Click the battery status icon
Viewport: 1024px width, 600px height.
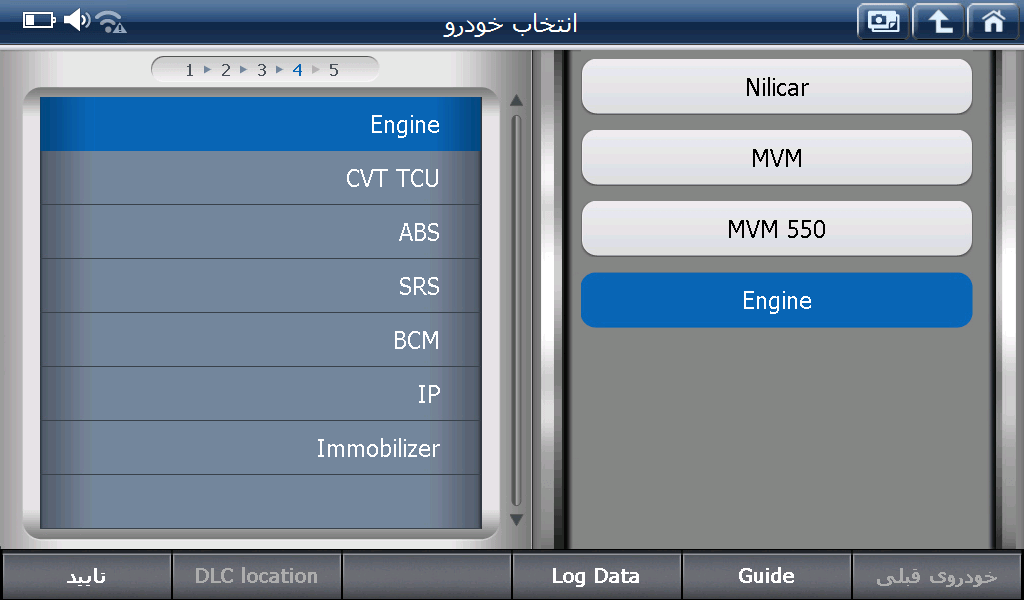(39, 20)
